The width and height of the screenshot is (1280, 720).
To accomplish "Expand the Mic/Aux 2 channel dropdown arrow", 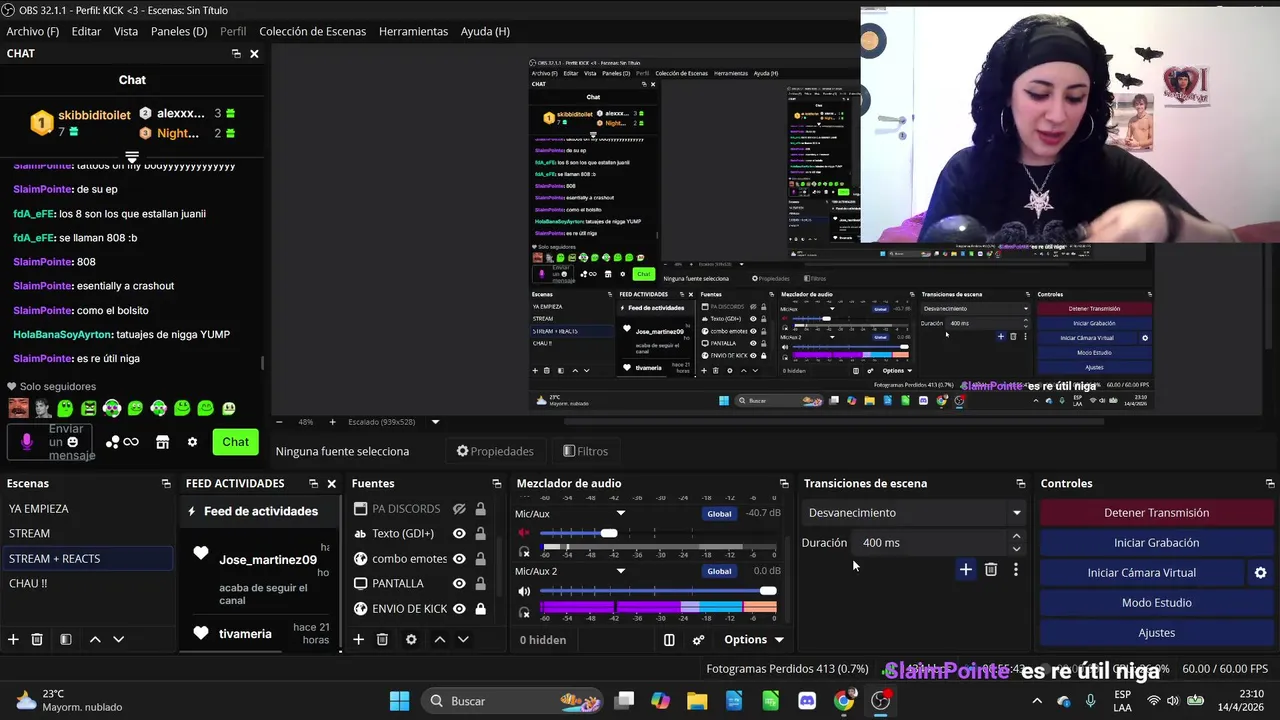I will (x=620, y=571).
